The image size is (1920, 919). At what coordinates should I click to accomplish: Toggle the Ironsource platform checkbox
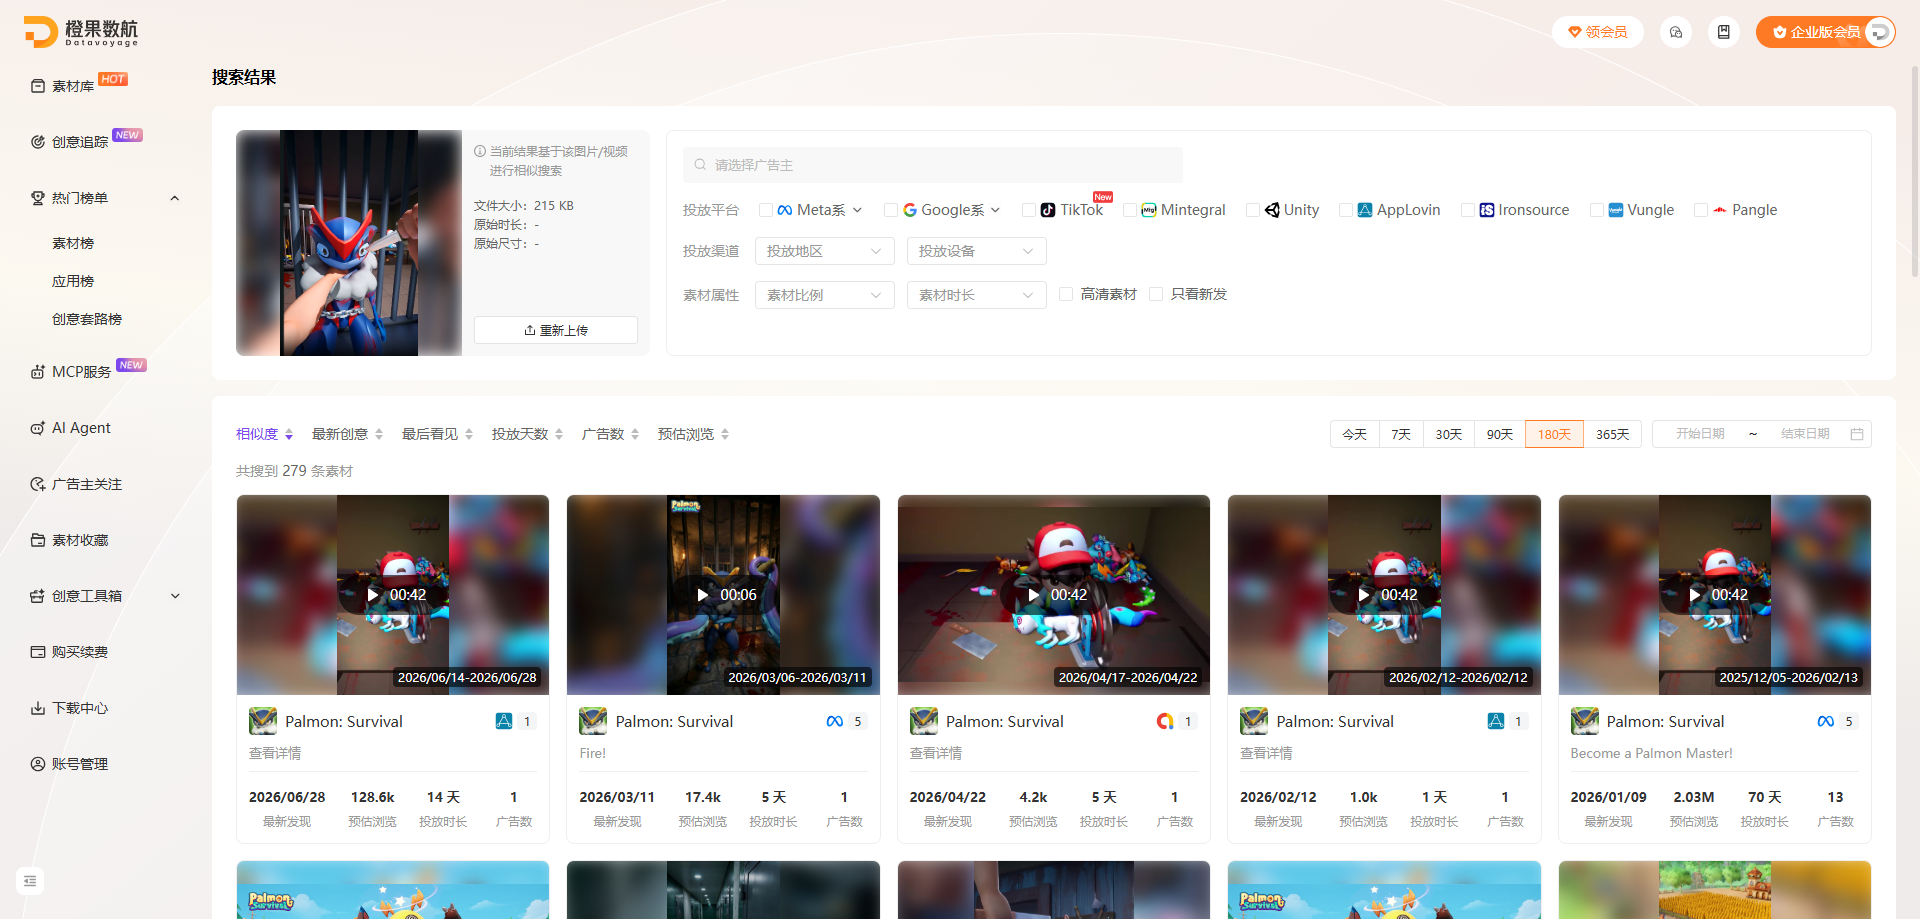click(x=1467, y=210)
